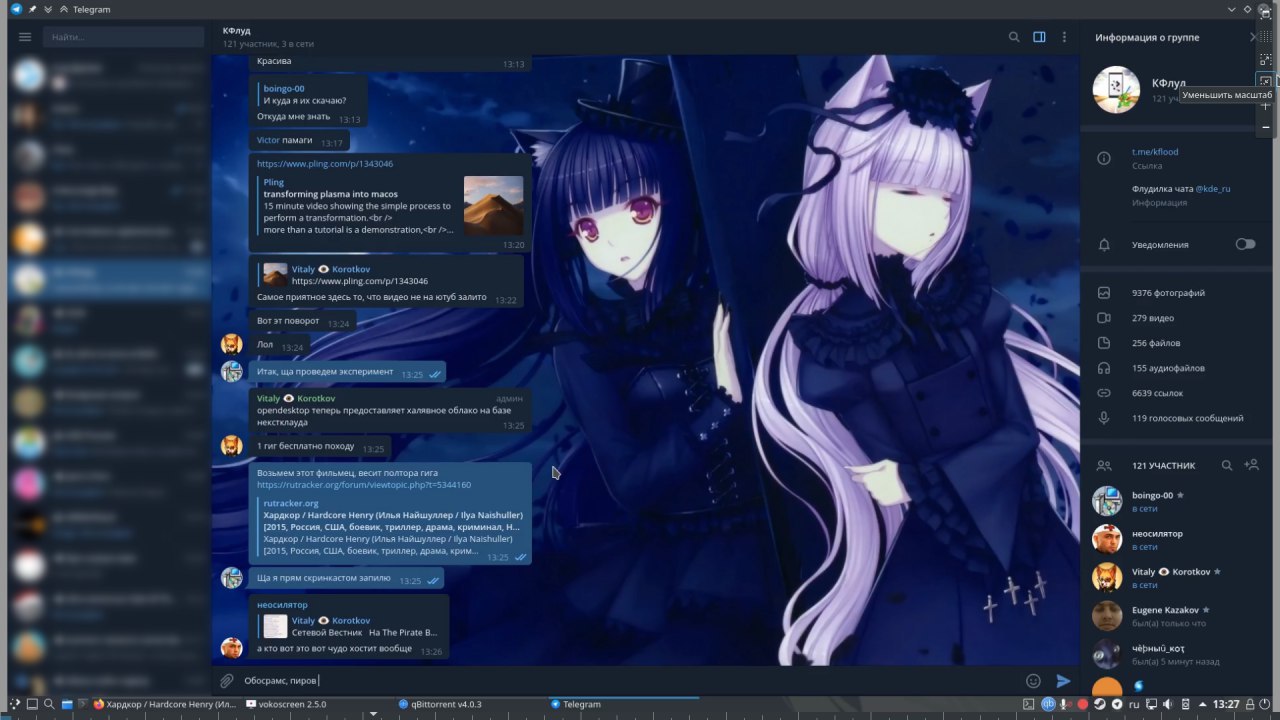Open the Telegram hamburger main menu

click(25, 37)
